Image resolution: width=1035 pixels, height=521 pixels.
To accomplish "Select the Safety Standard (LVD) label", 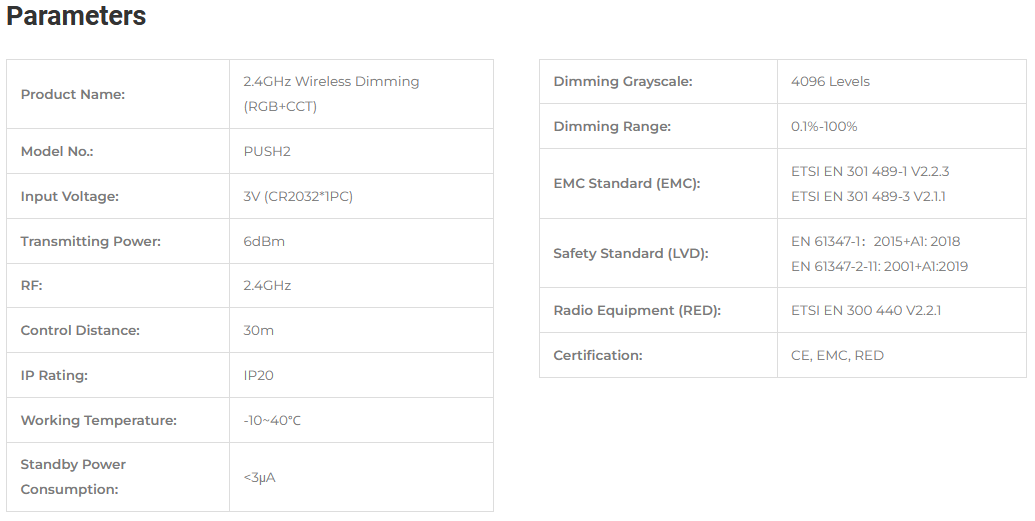I will (x=630, y=253).
